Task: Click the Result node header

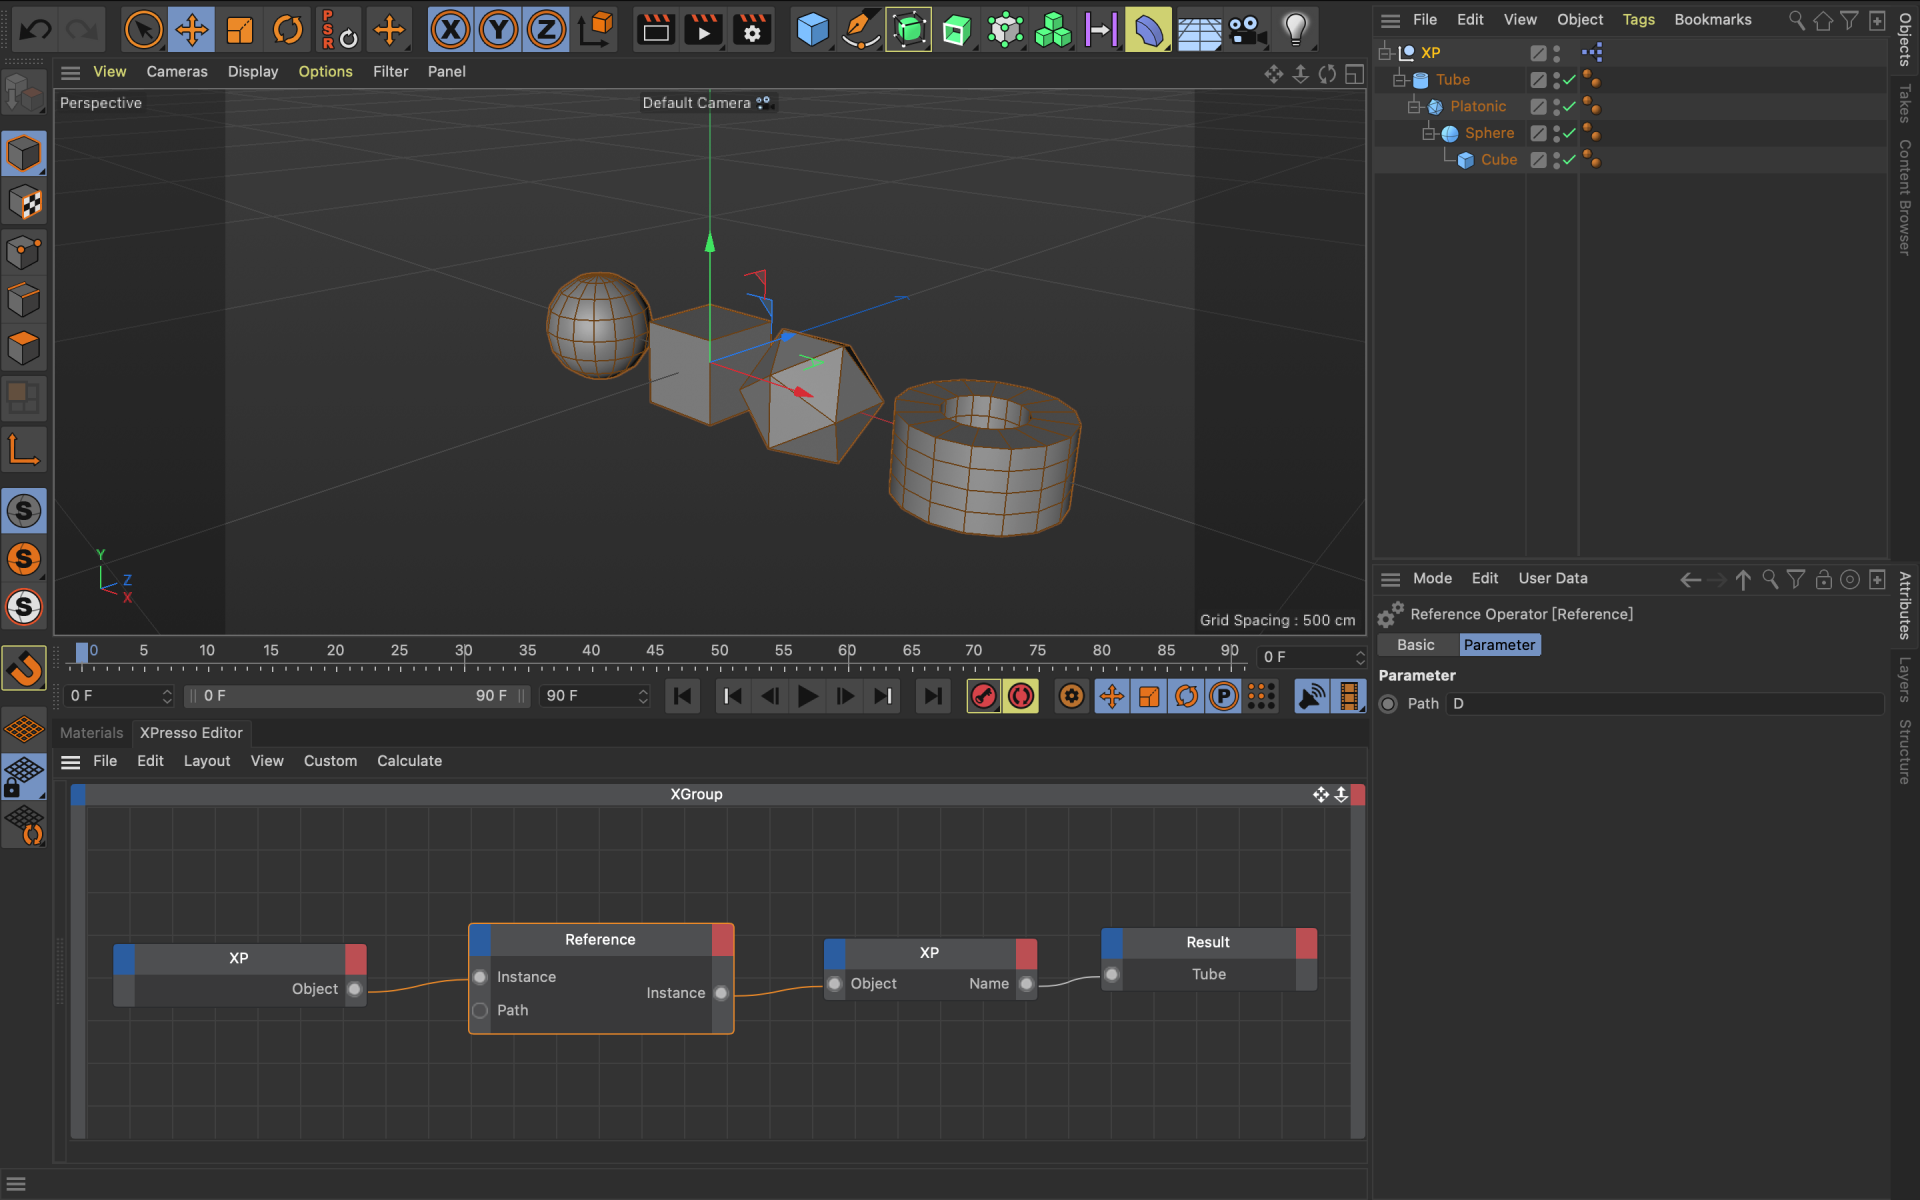Action: (x=1208, y=943)
